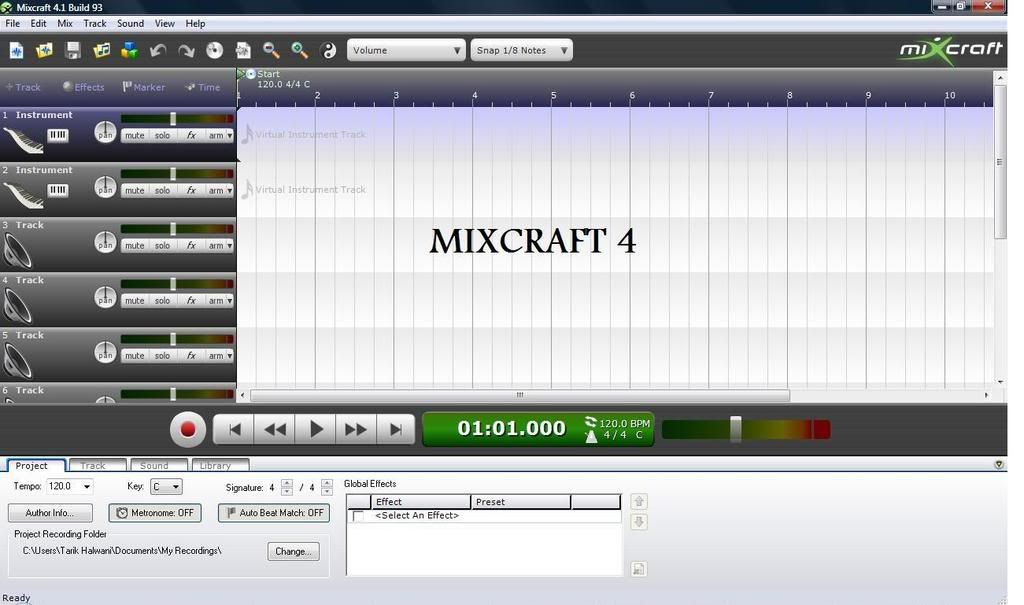Toggle Auto Beat Match: OFF
The image size is (1024, 605).
(x=274, y=513)
